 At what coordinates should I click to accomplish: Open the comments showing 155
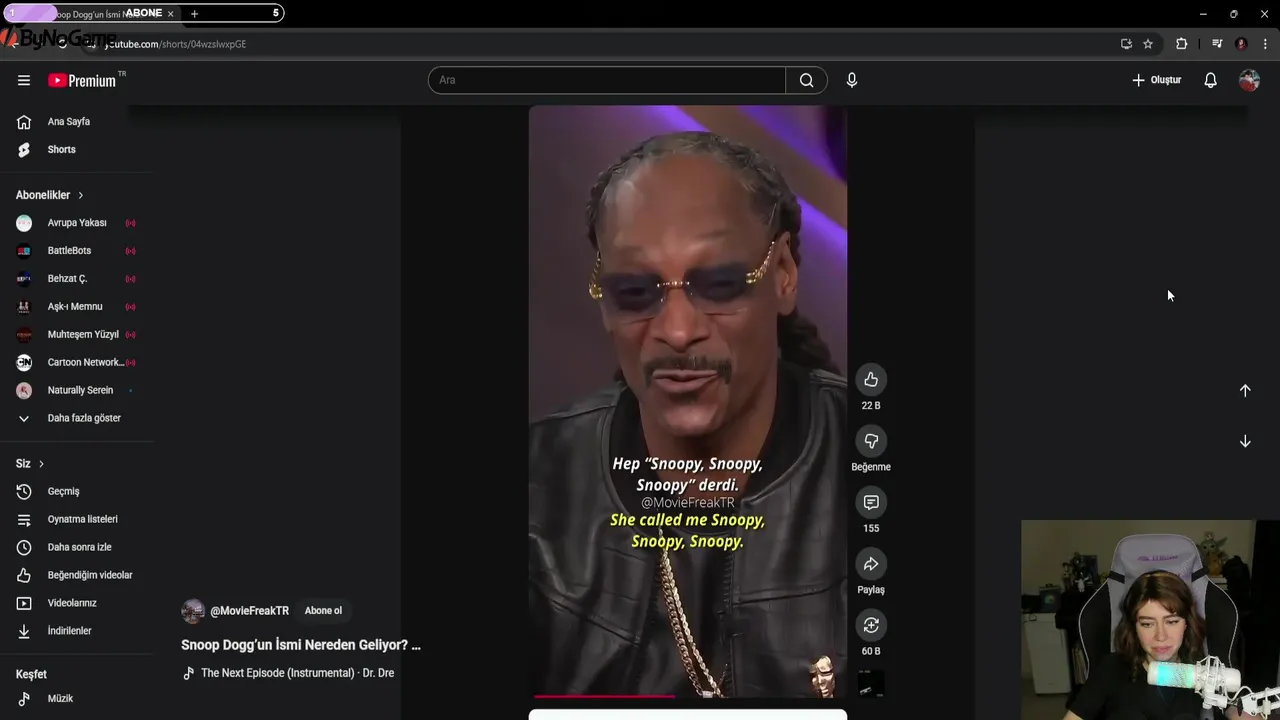[871, 502]
